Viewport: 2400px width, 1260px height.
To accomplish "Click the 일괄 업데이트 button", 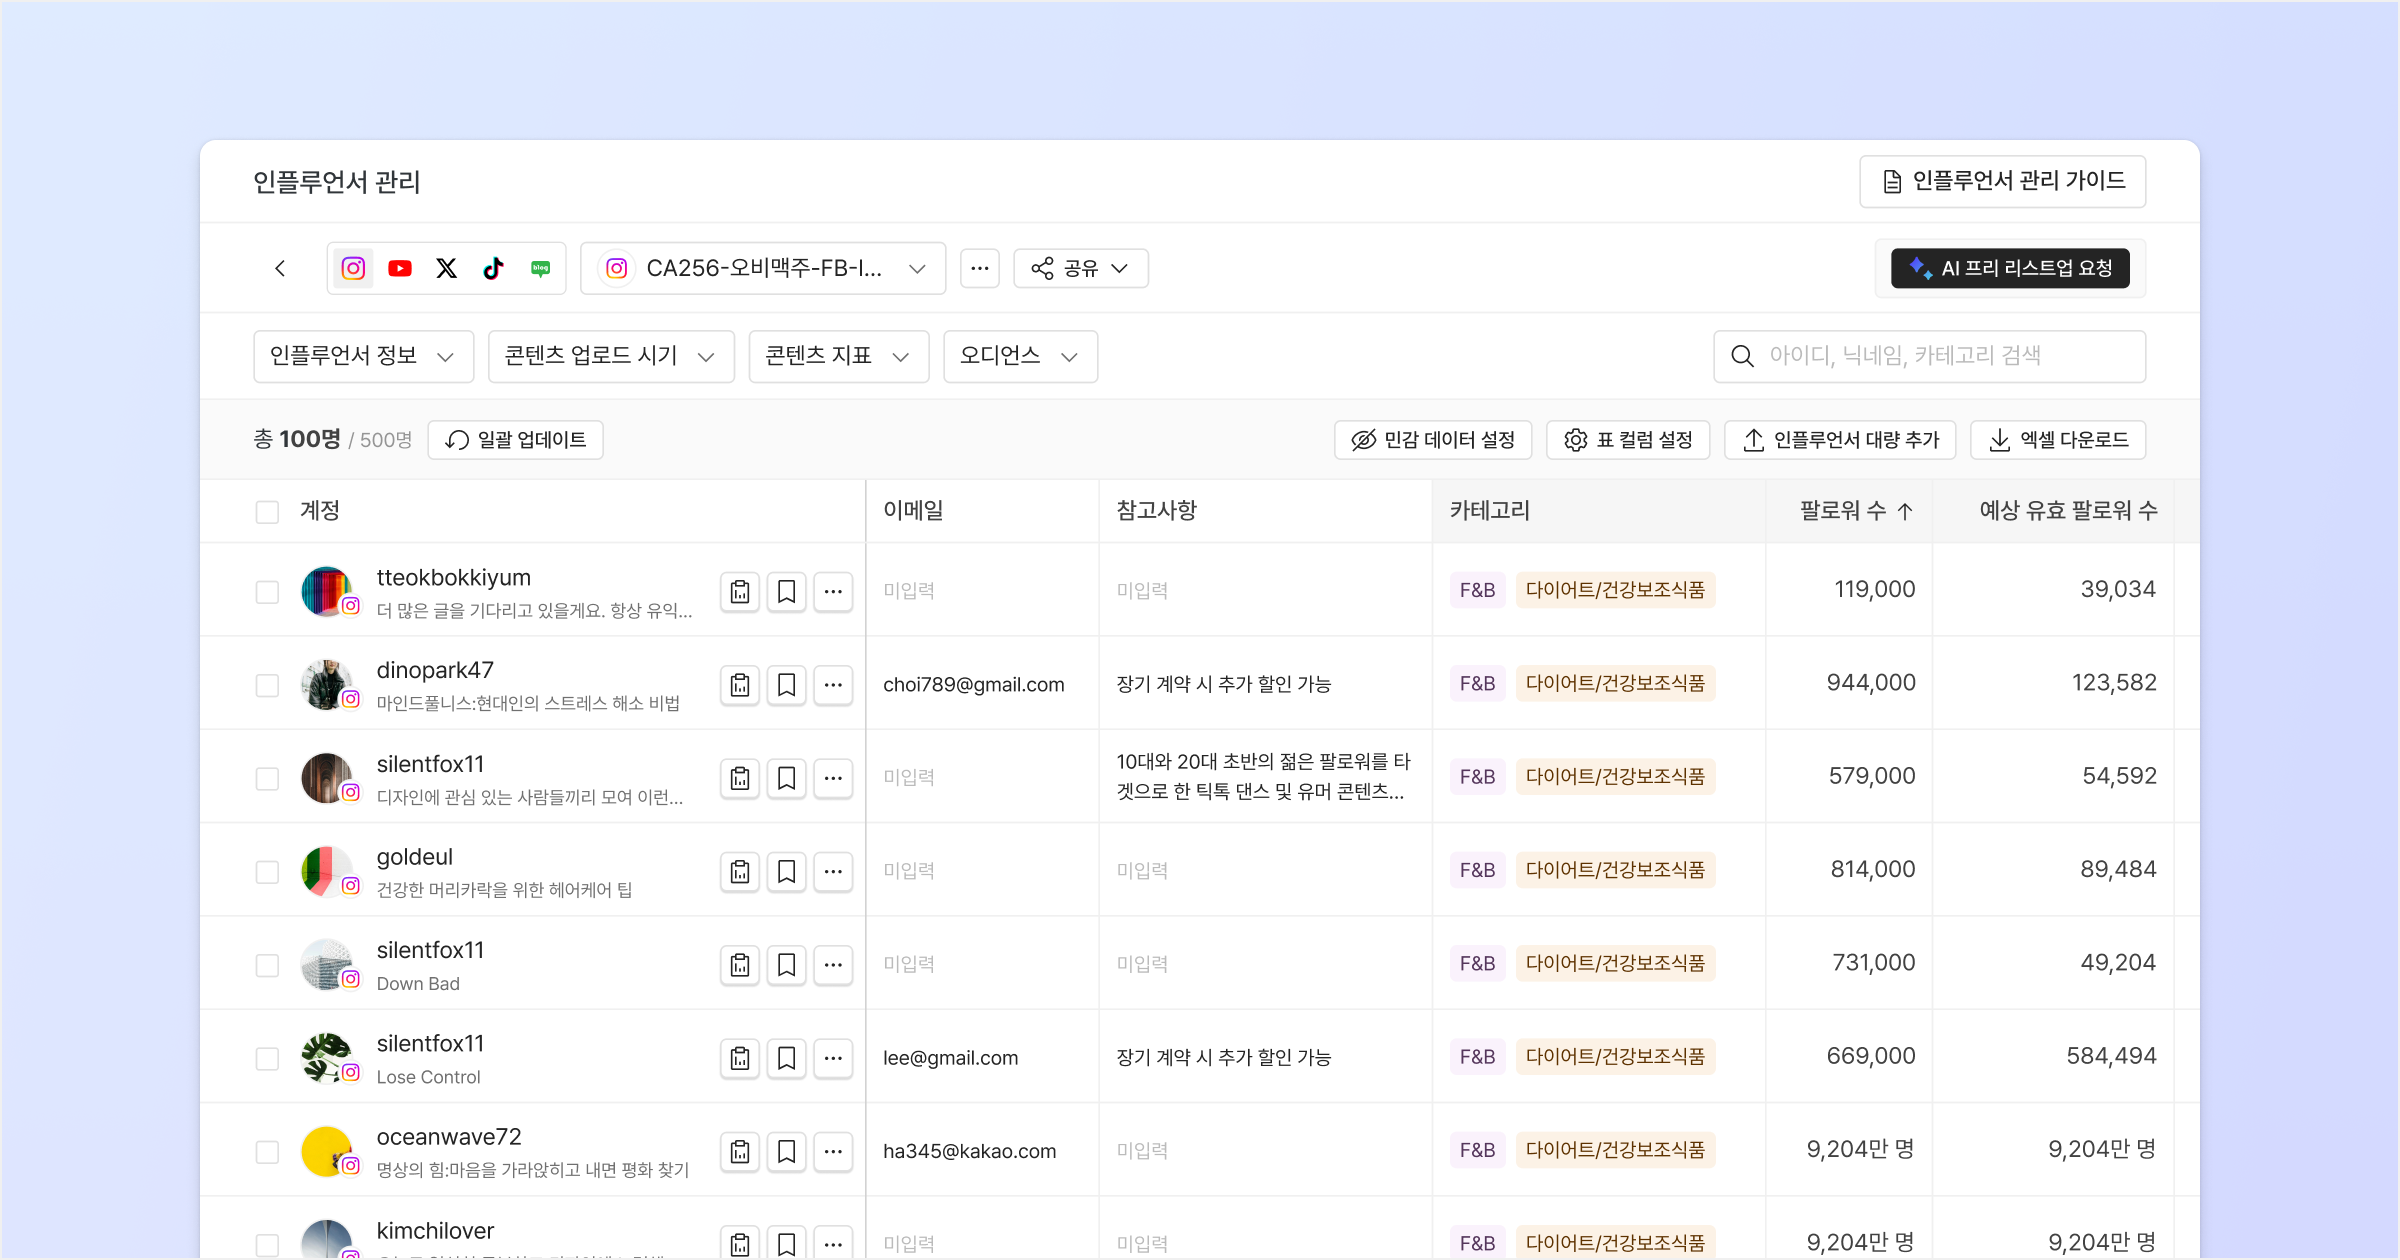I will 515,440.
